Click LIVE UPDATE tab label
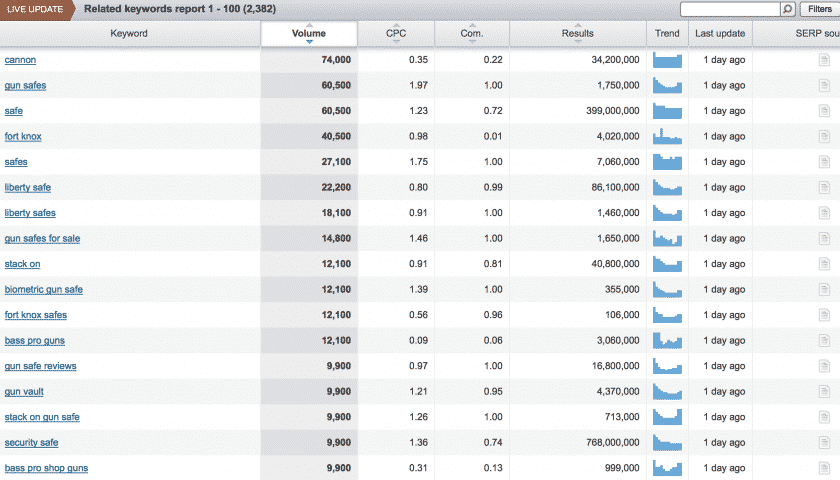The image size is (840, 480). (35, 10)
